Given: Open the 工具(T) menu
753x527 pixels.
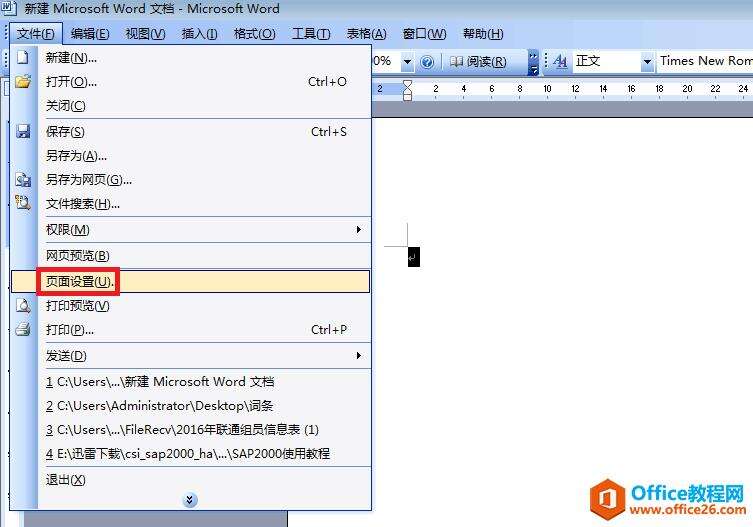Looking at the screenshot, I should click(311, 34).
